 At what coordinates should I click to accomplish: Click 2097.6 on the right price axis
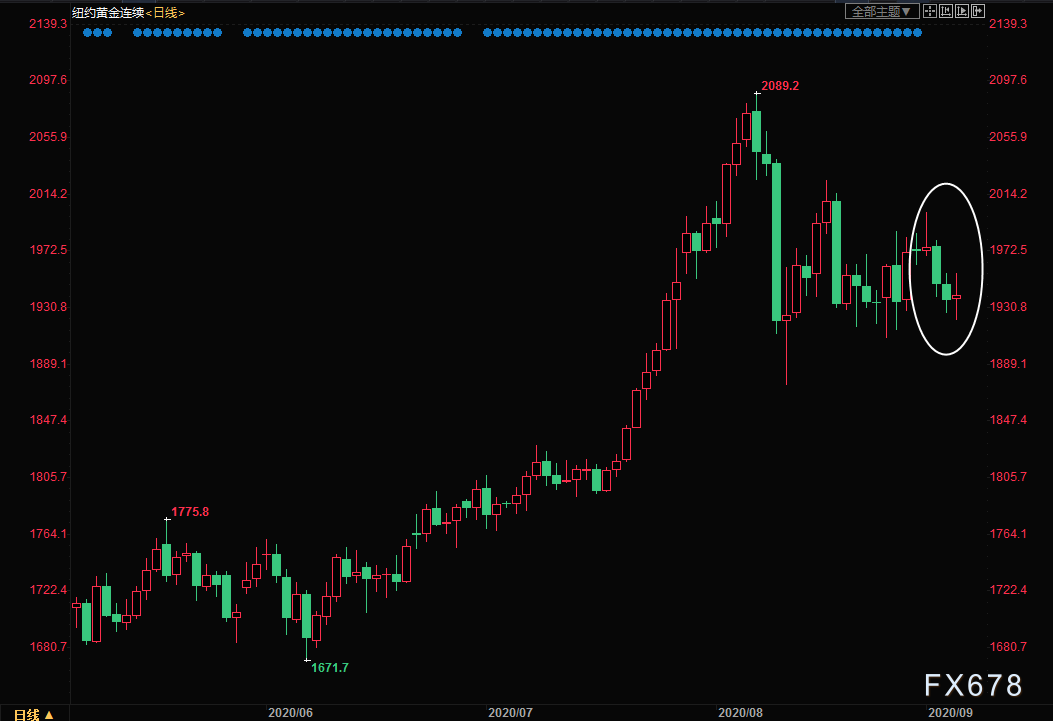1008,80
